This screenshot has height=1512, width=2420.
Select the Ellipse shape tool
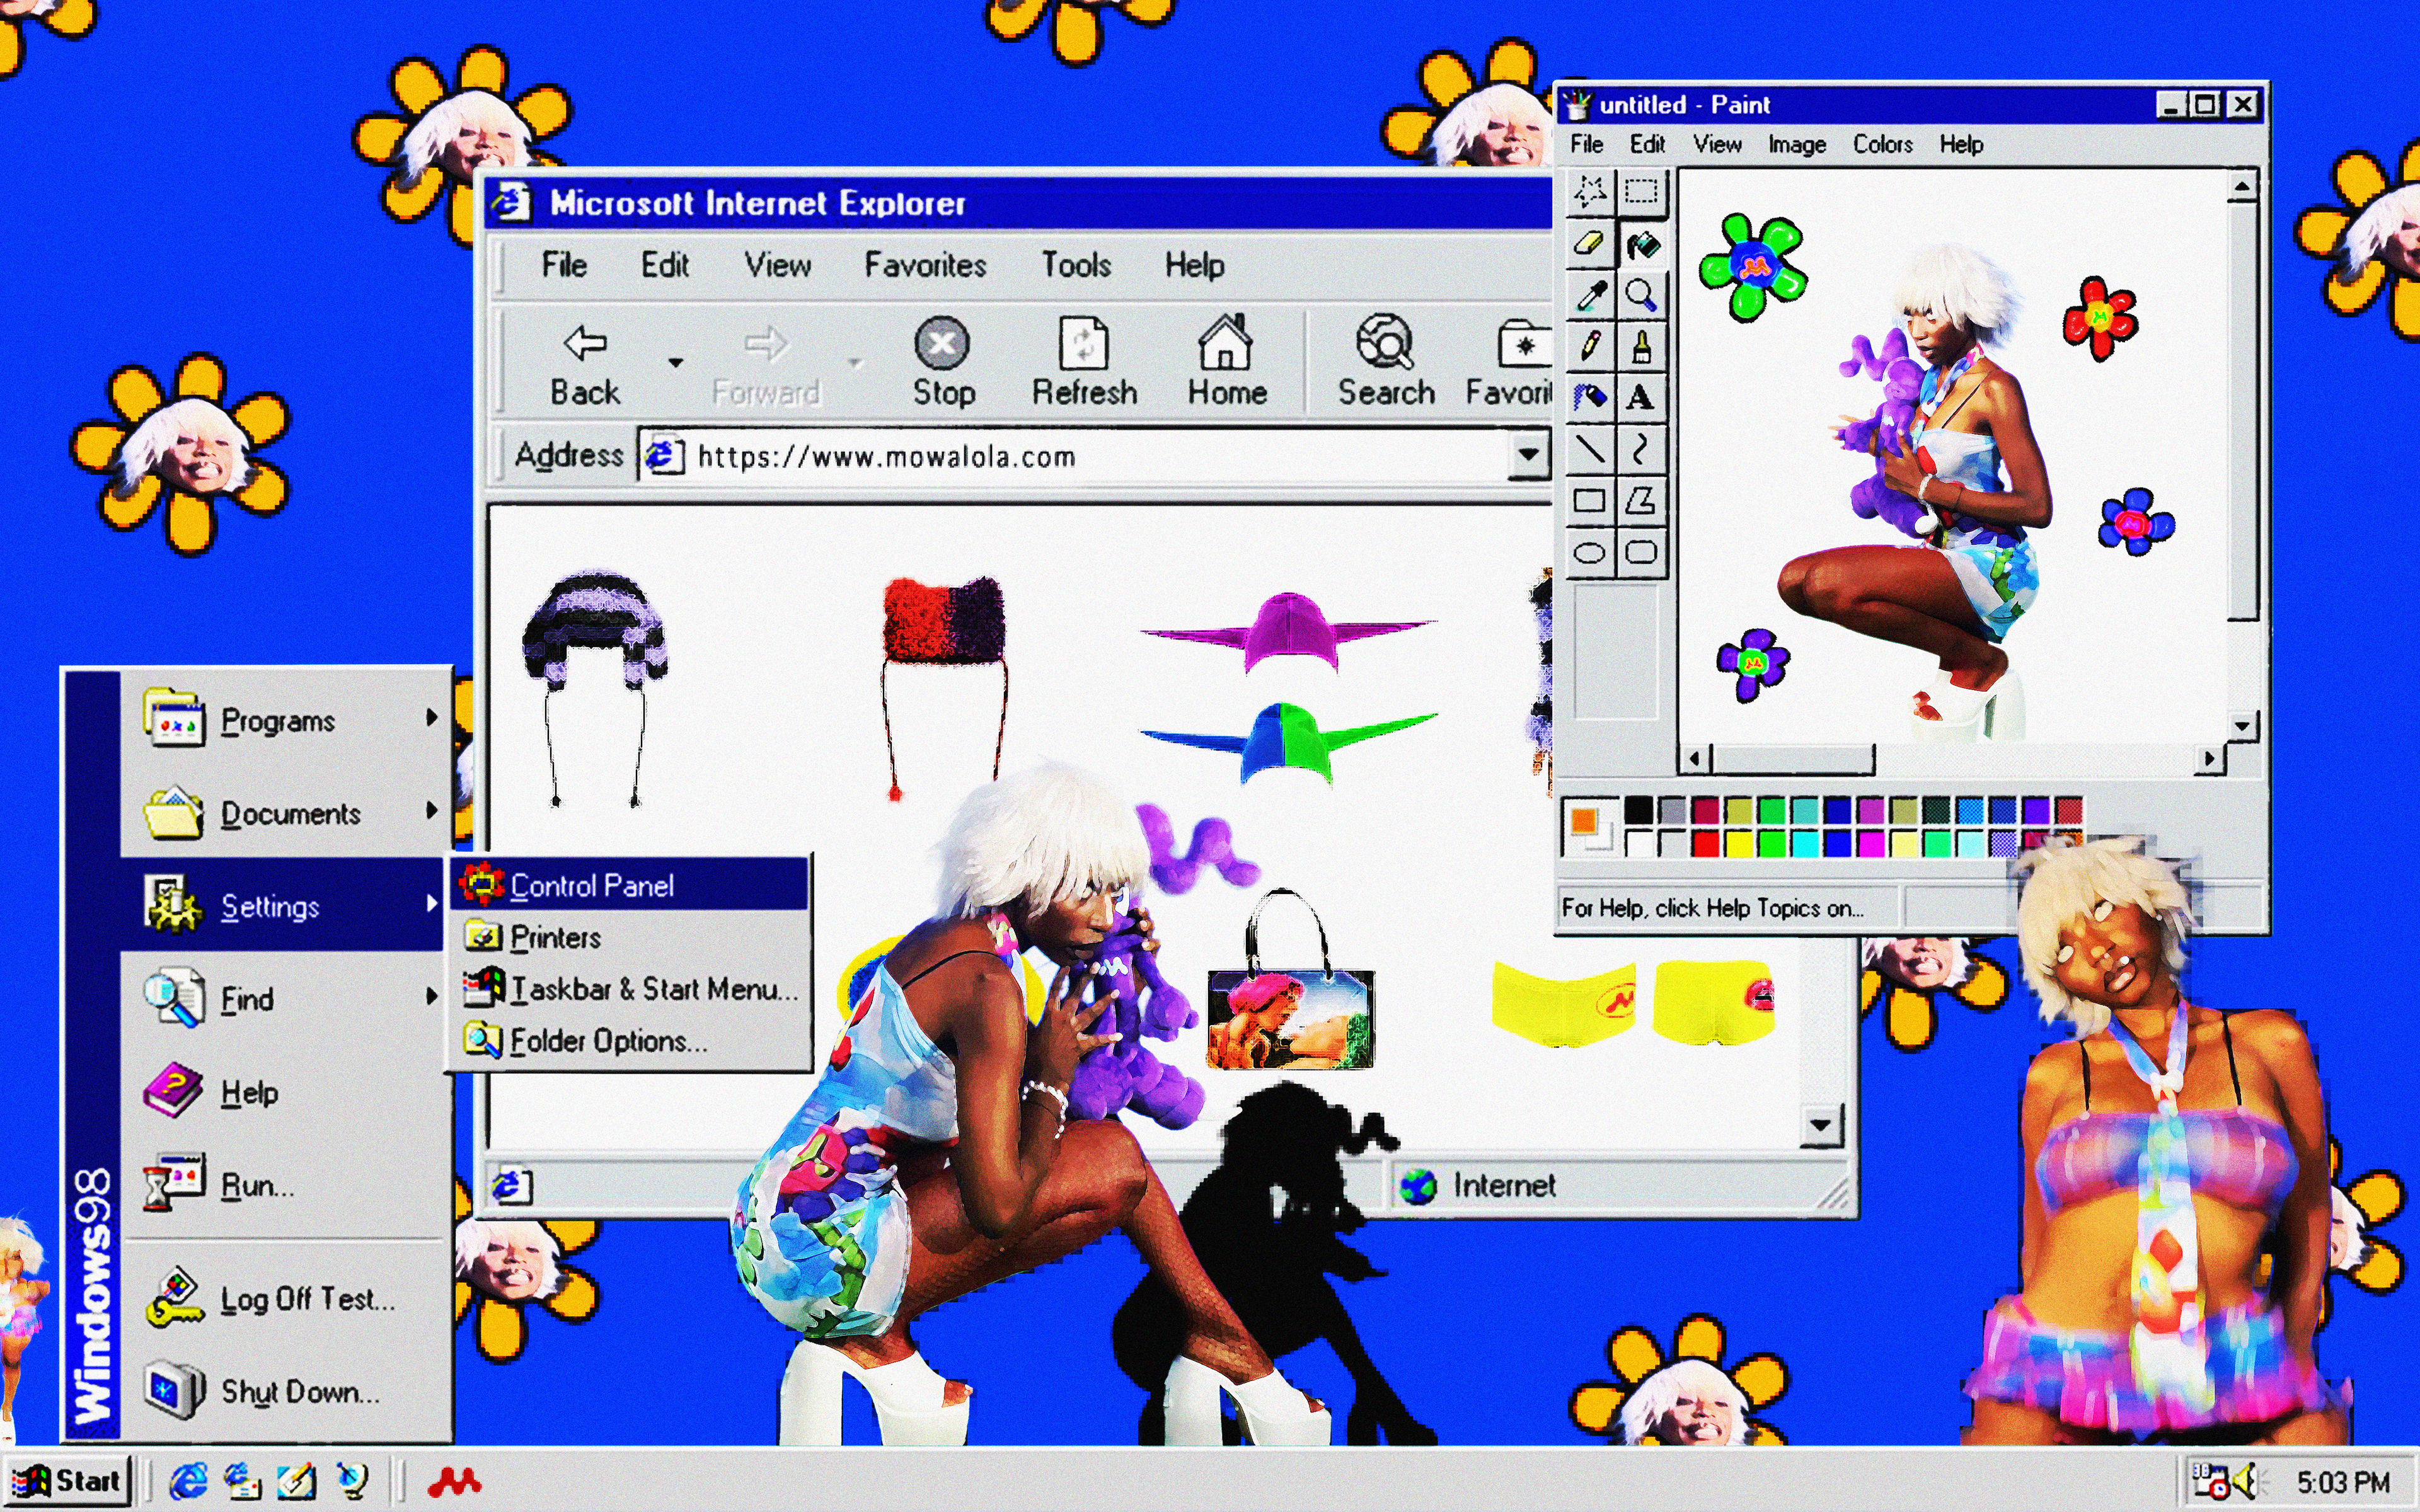pos(1589,552)
